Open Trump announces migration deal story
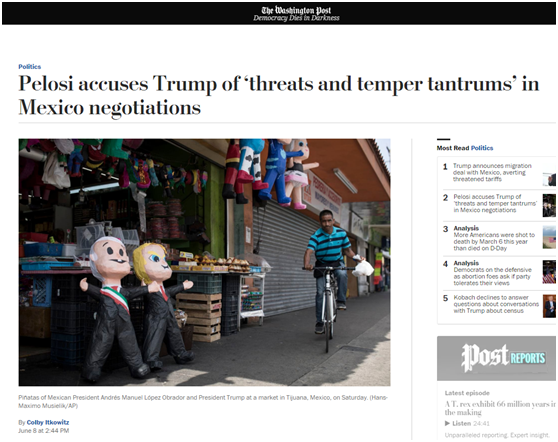The image size is (558, 442). pos(492,173)
